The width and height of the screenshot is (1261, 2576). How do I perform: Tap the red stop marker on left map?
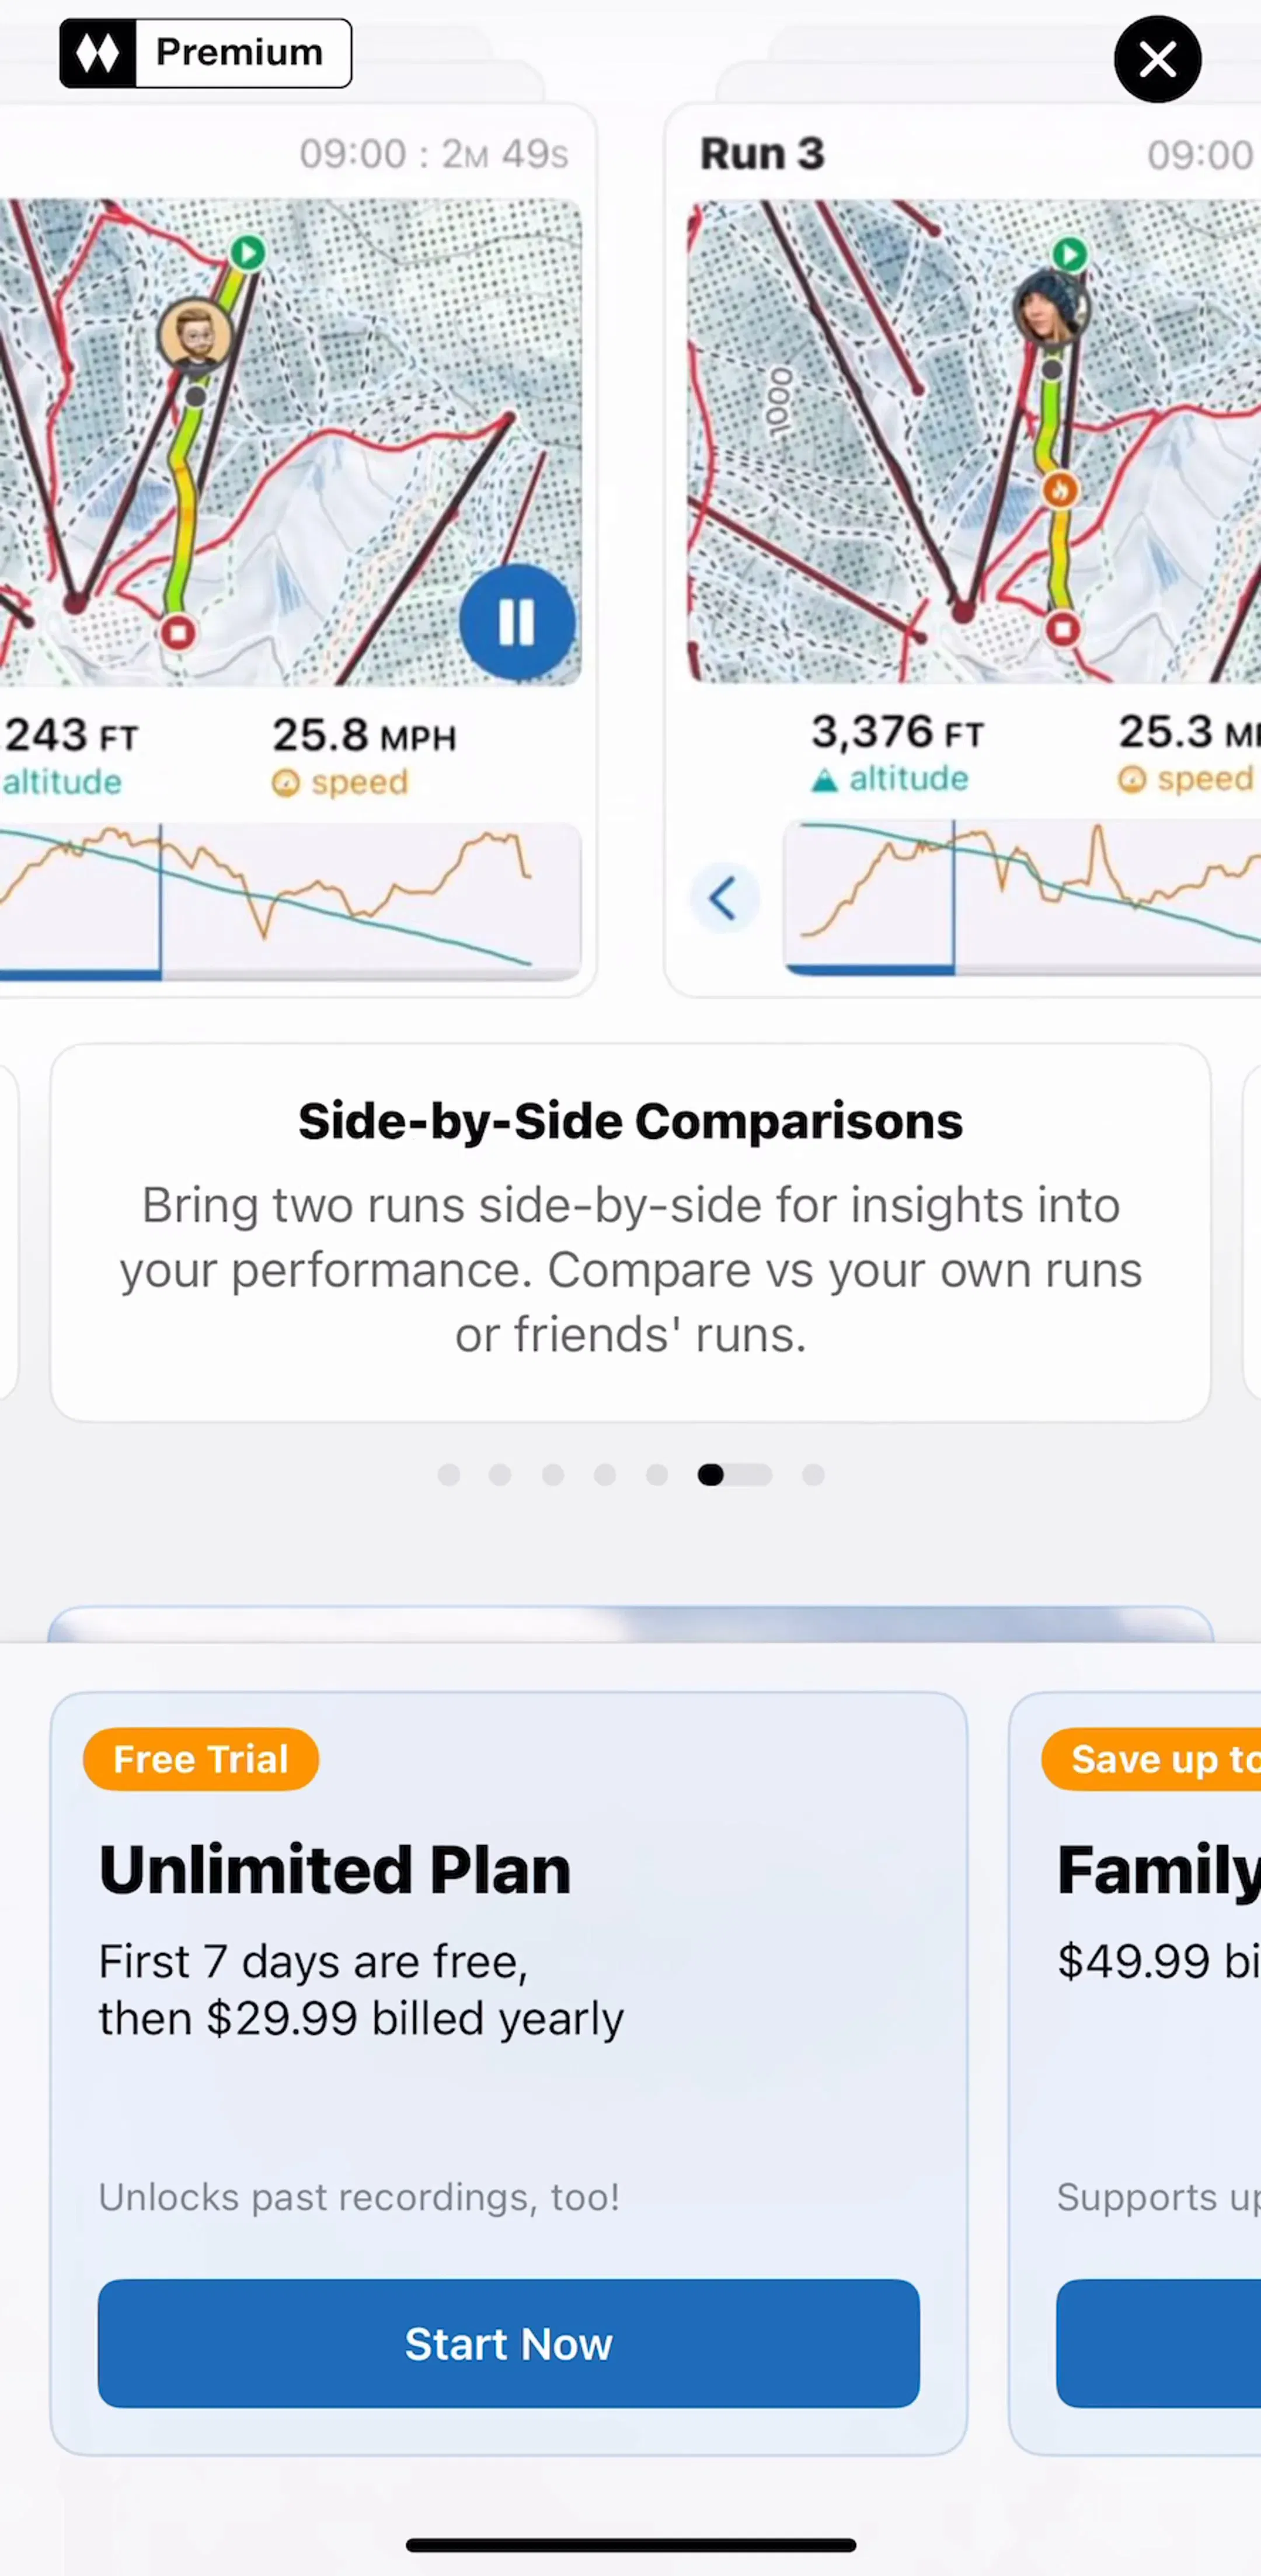[x=178, y=632]
